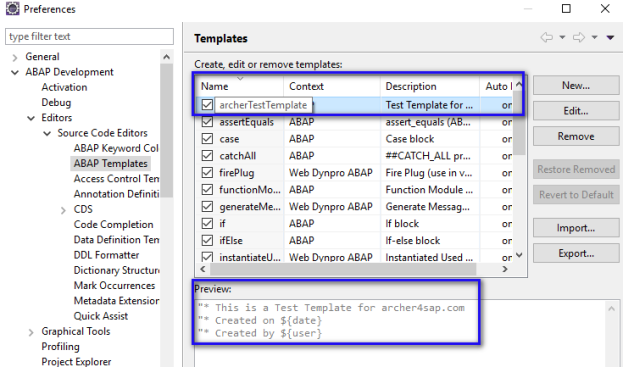Toggle the ifElse template checkbox
Viewport: 623px width, 367px height.
click(x=207, y=240)
